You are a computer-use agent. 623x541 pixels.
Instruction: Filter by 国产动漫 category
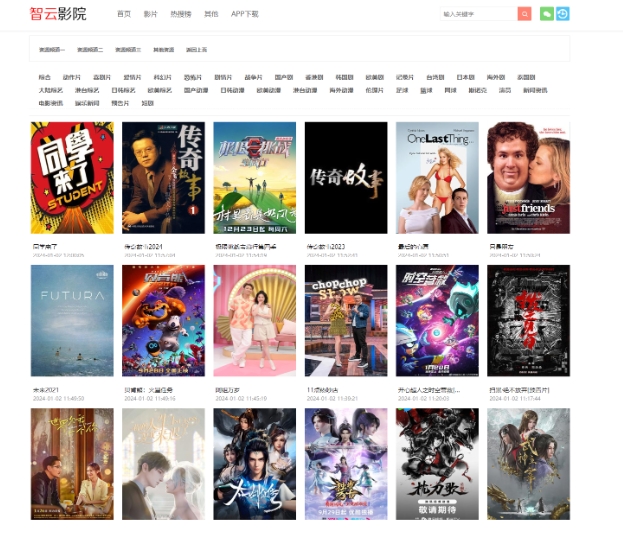[x=196, y=91]
